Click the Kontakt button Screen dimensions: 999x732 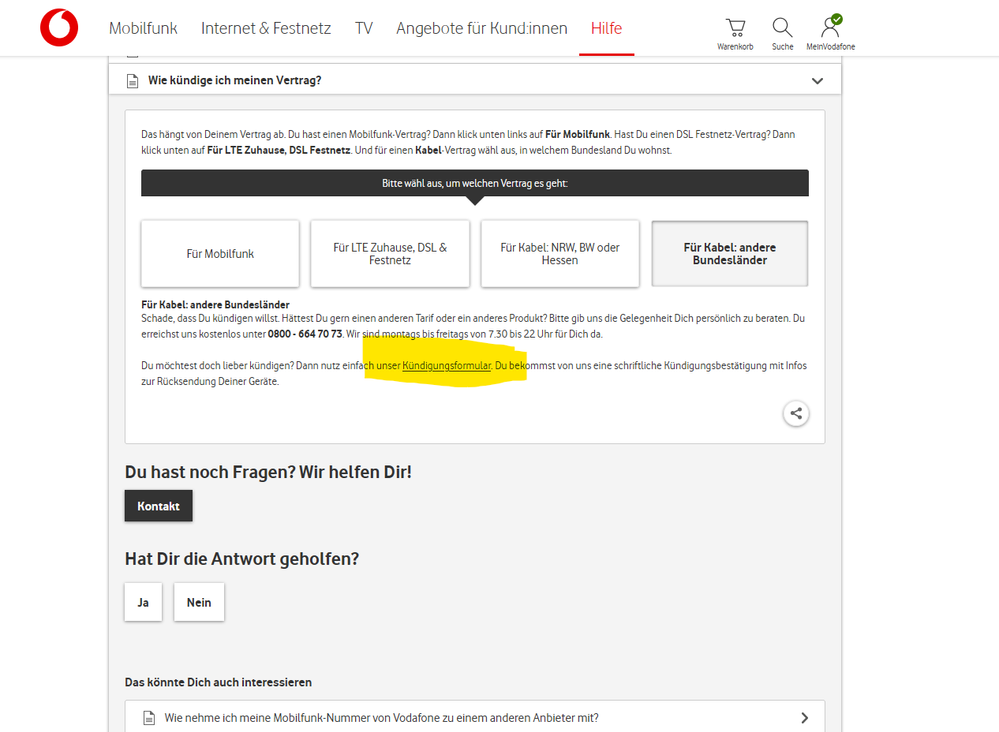pos(159,506)
